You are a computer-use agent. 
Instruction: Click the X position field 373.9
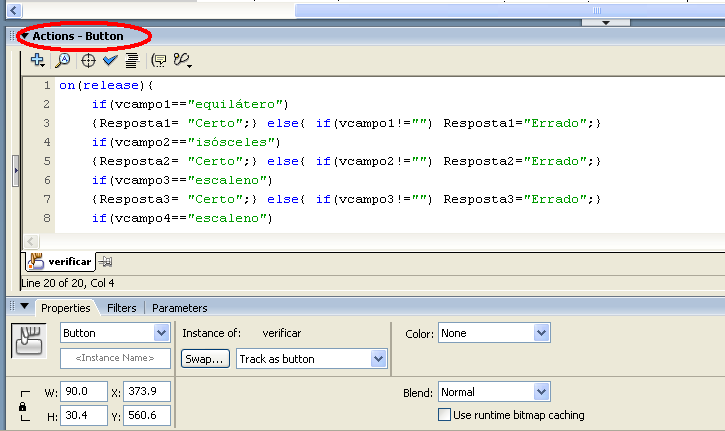coord(147,391)
